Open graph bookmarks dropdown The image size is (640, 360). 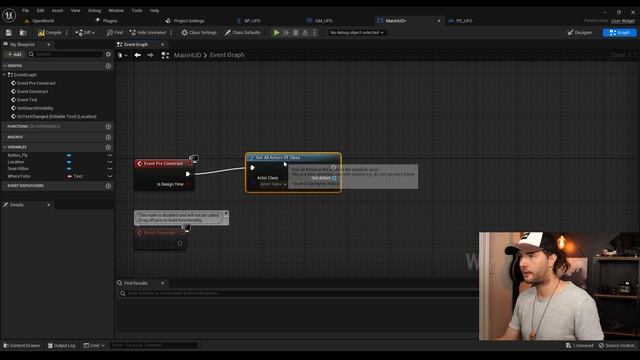click(x=122, y=55)
